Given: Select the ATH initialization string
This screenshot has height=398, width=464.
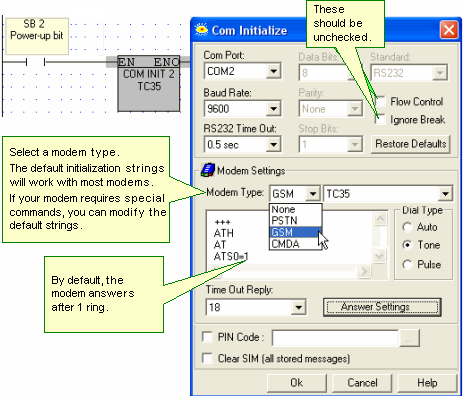Looking at the screenshot, I should point(224,233).
